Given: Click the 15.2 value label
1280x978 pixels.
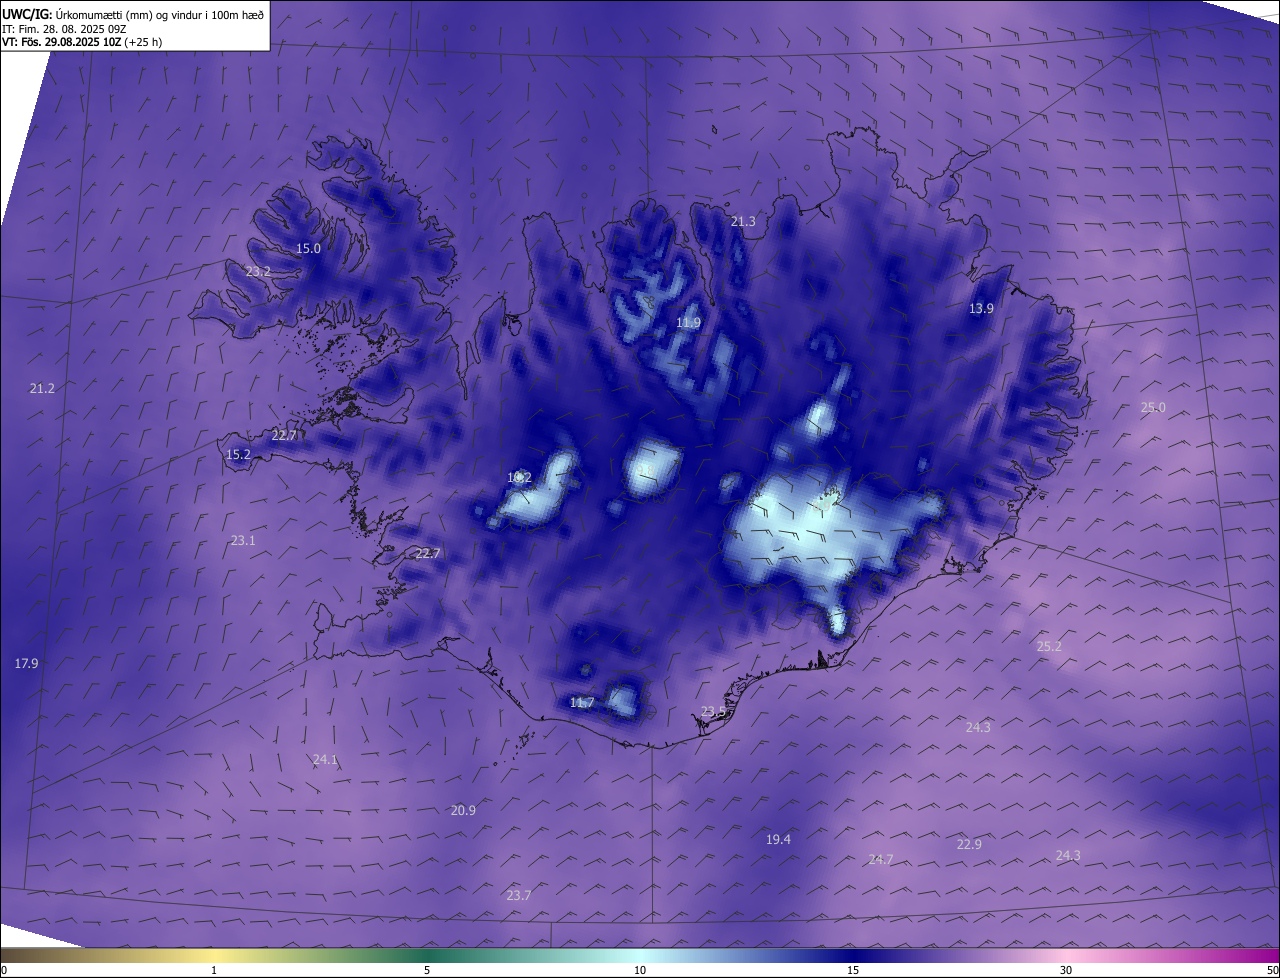Looking at the screenshot, I should click(x=238, y=455).
